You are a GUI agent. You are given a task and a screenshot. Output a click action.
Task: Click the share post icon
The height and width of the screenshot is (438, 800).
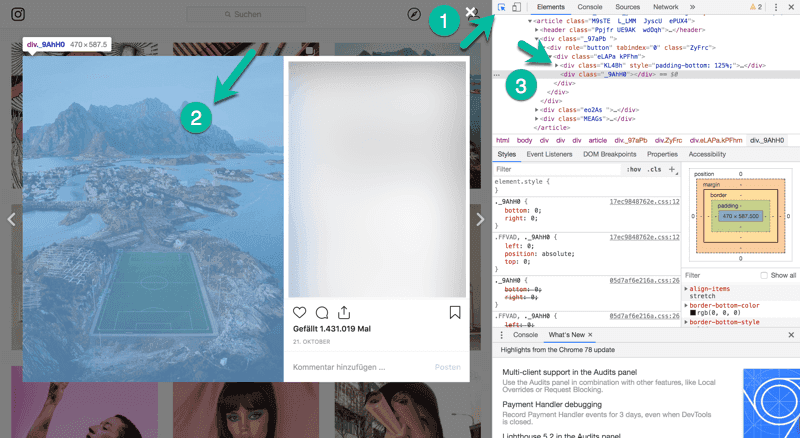pyautogui.click(x=344, y=312)
